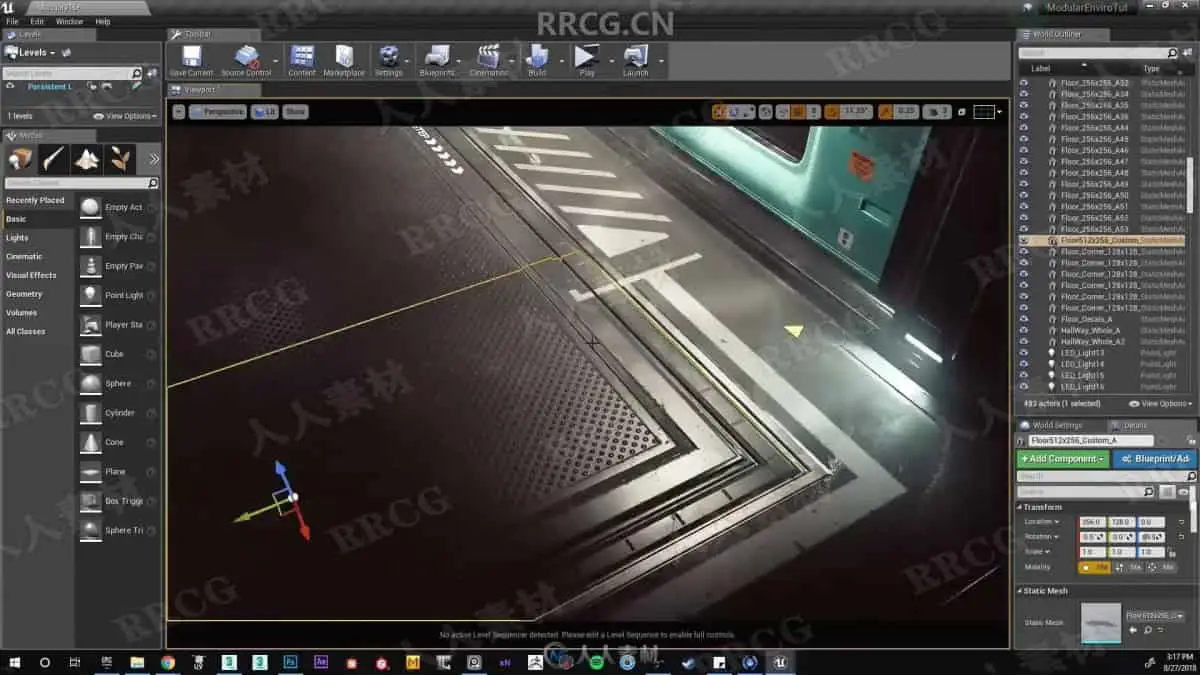The image size is (1200, 675).
Task: Open the Windows Start button
Action: pyautogui.click(x=14, y=662)
